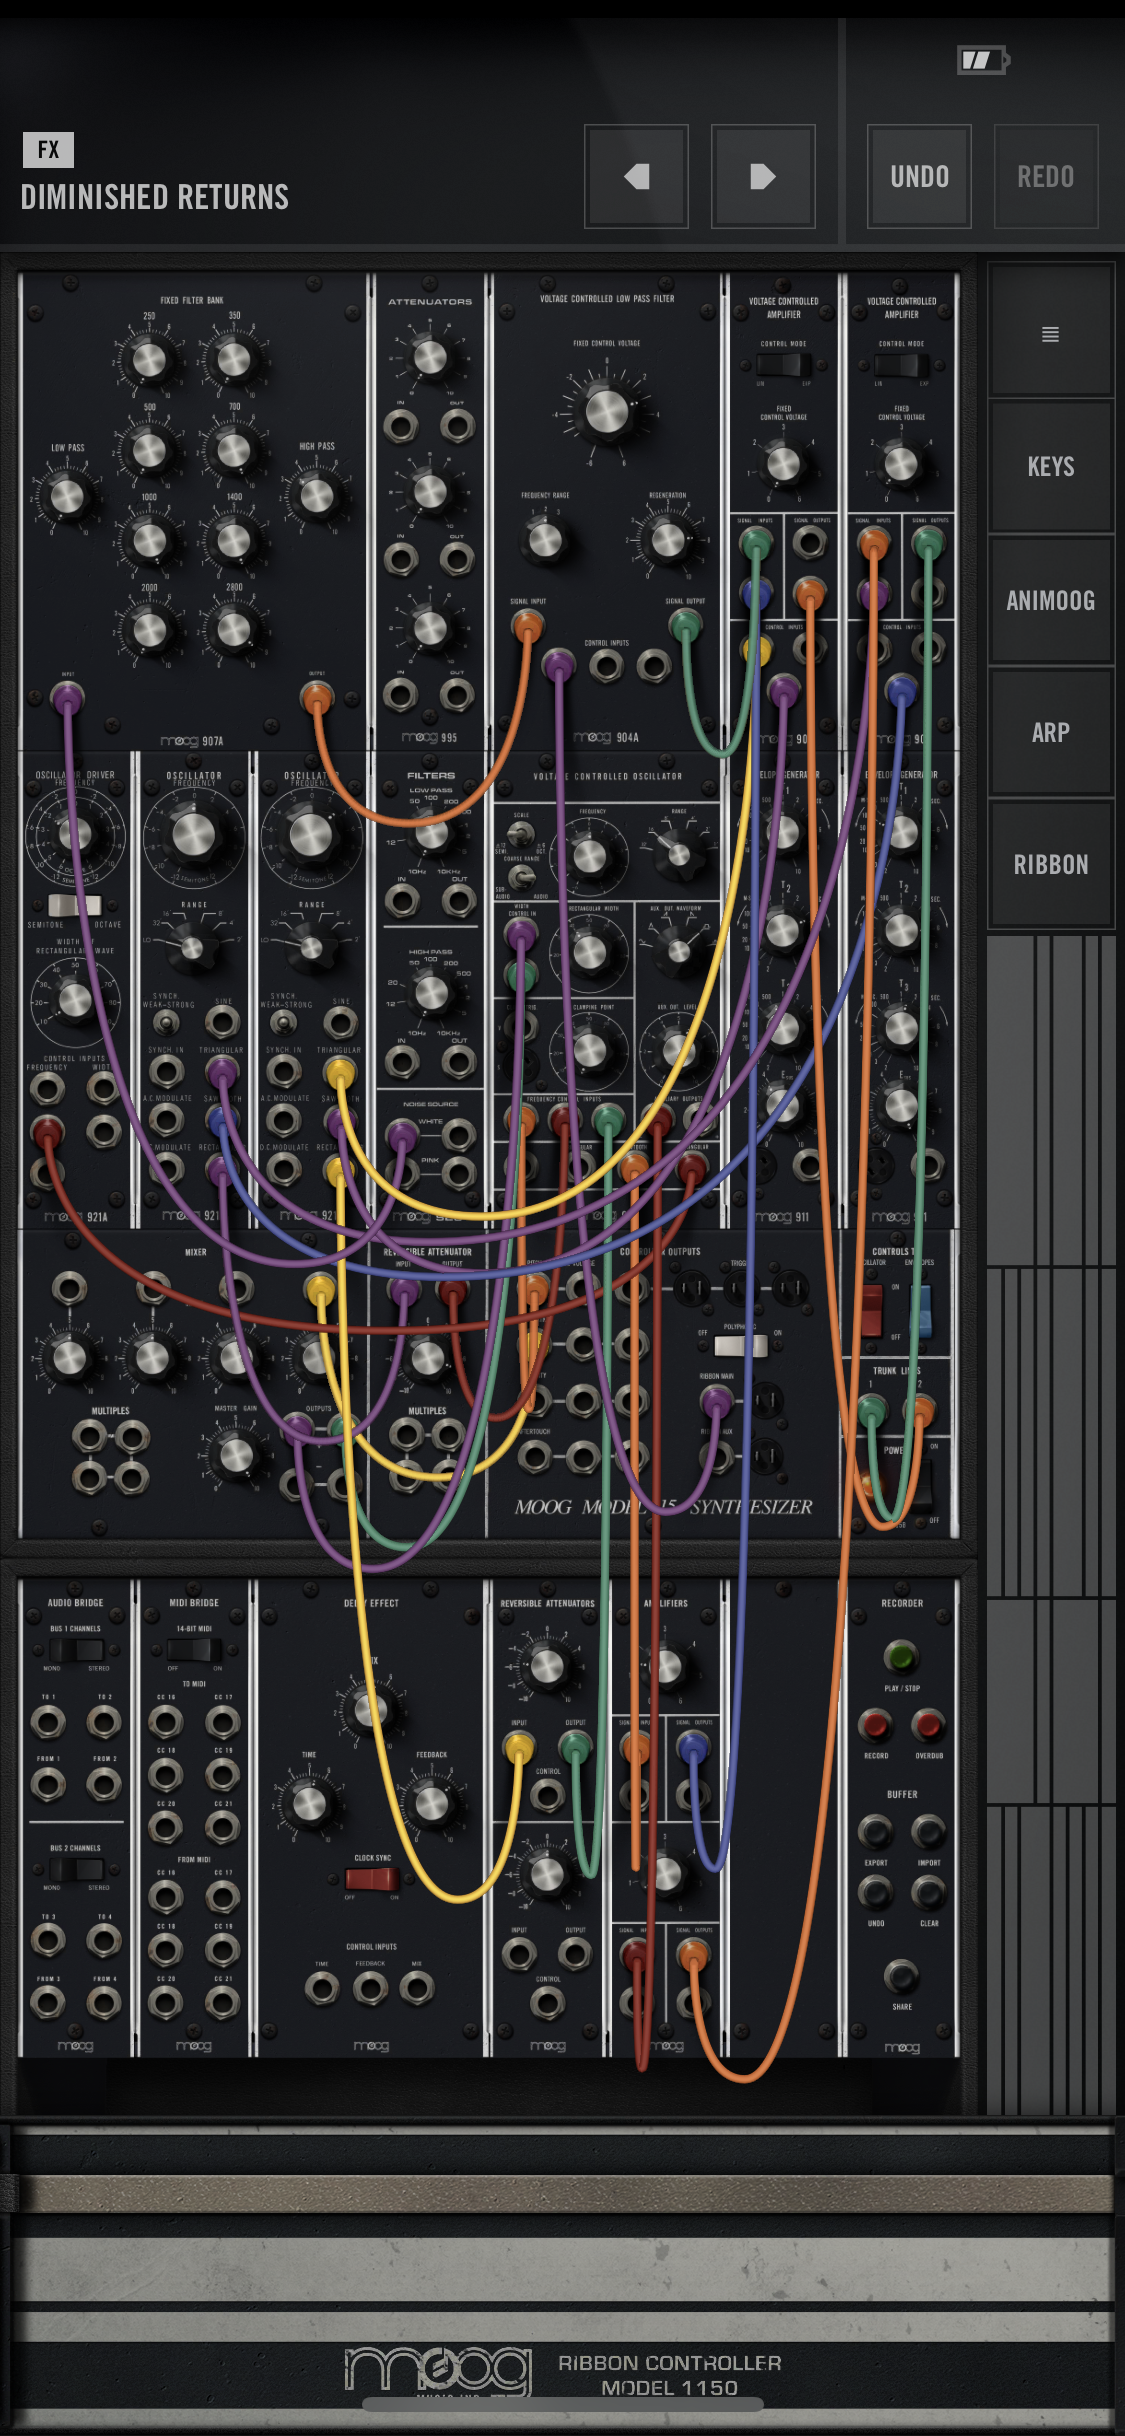Viewport: 1125px width, 2436px height.
Task: Select the Audio Bridge FROM 2 jack
Action: (104, 1783)
